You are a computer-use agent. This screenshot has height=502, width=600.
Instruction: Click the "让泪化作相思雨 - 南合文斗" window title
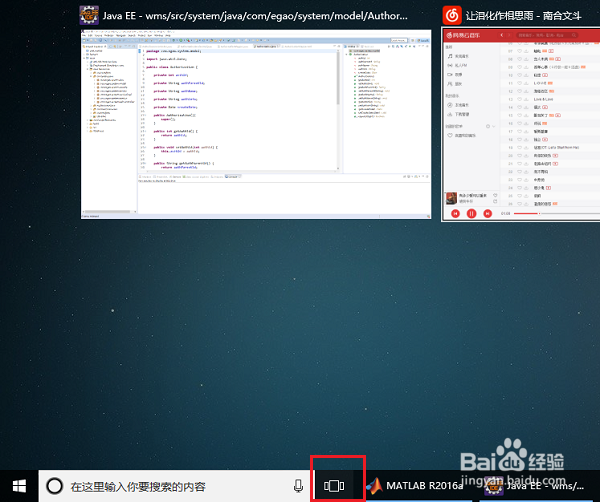(523, 16)
